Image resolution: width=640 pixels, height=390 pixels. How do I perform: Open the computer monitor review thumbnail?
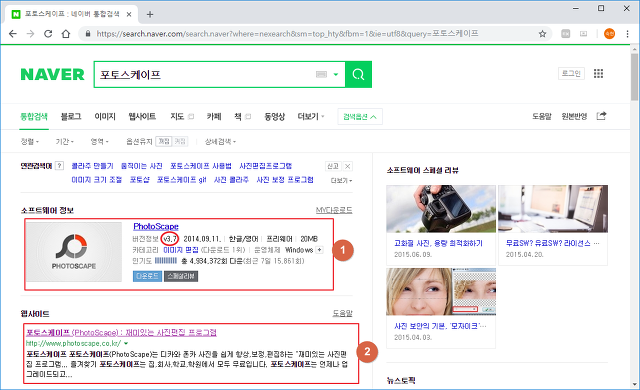point(553,209)
